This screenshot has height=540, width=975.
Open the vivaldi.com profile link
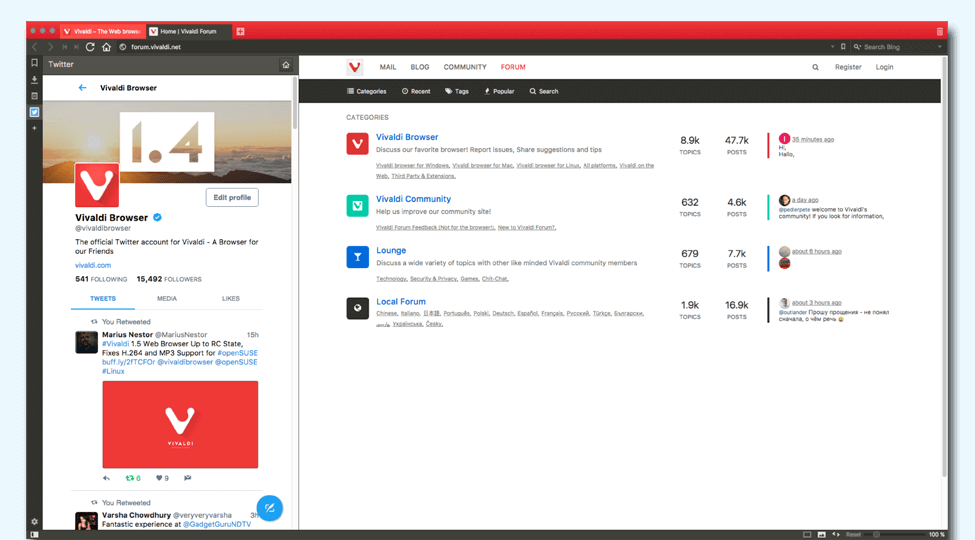[x=93, y=265]
